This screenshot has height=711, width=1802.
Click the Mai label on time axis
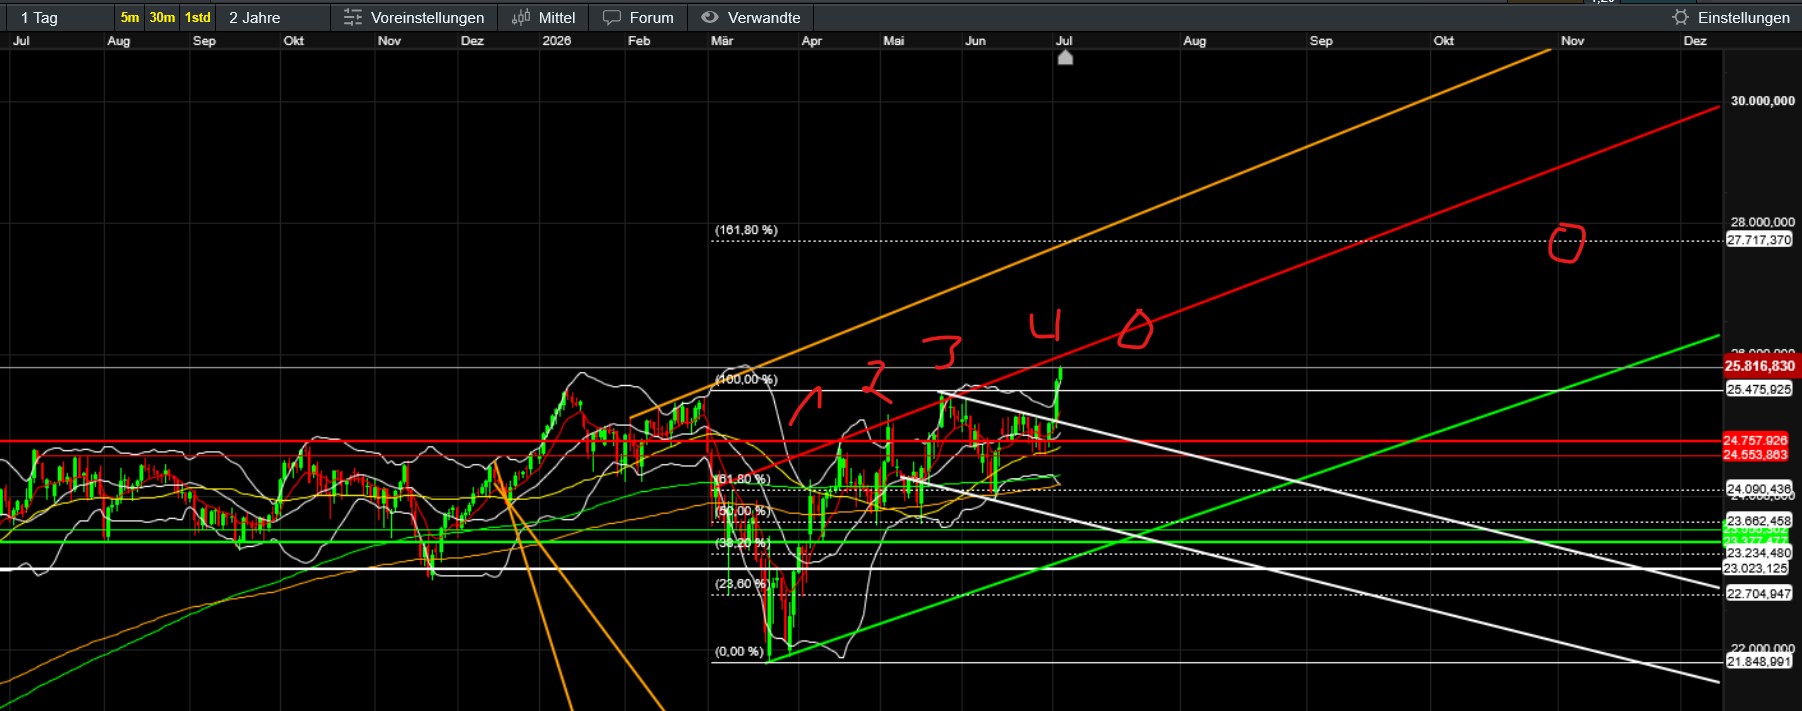pos(894,41)
